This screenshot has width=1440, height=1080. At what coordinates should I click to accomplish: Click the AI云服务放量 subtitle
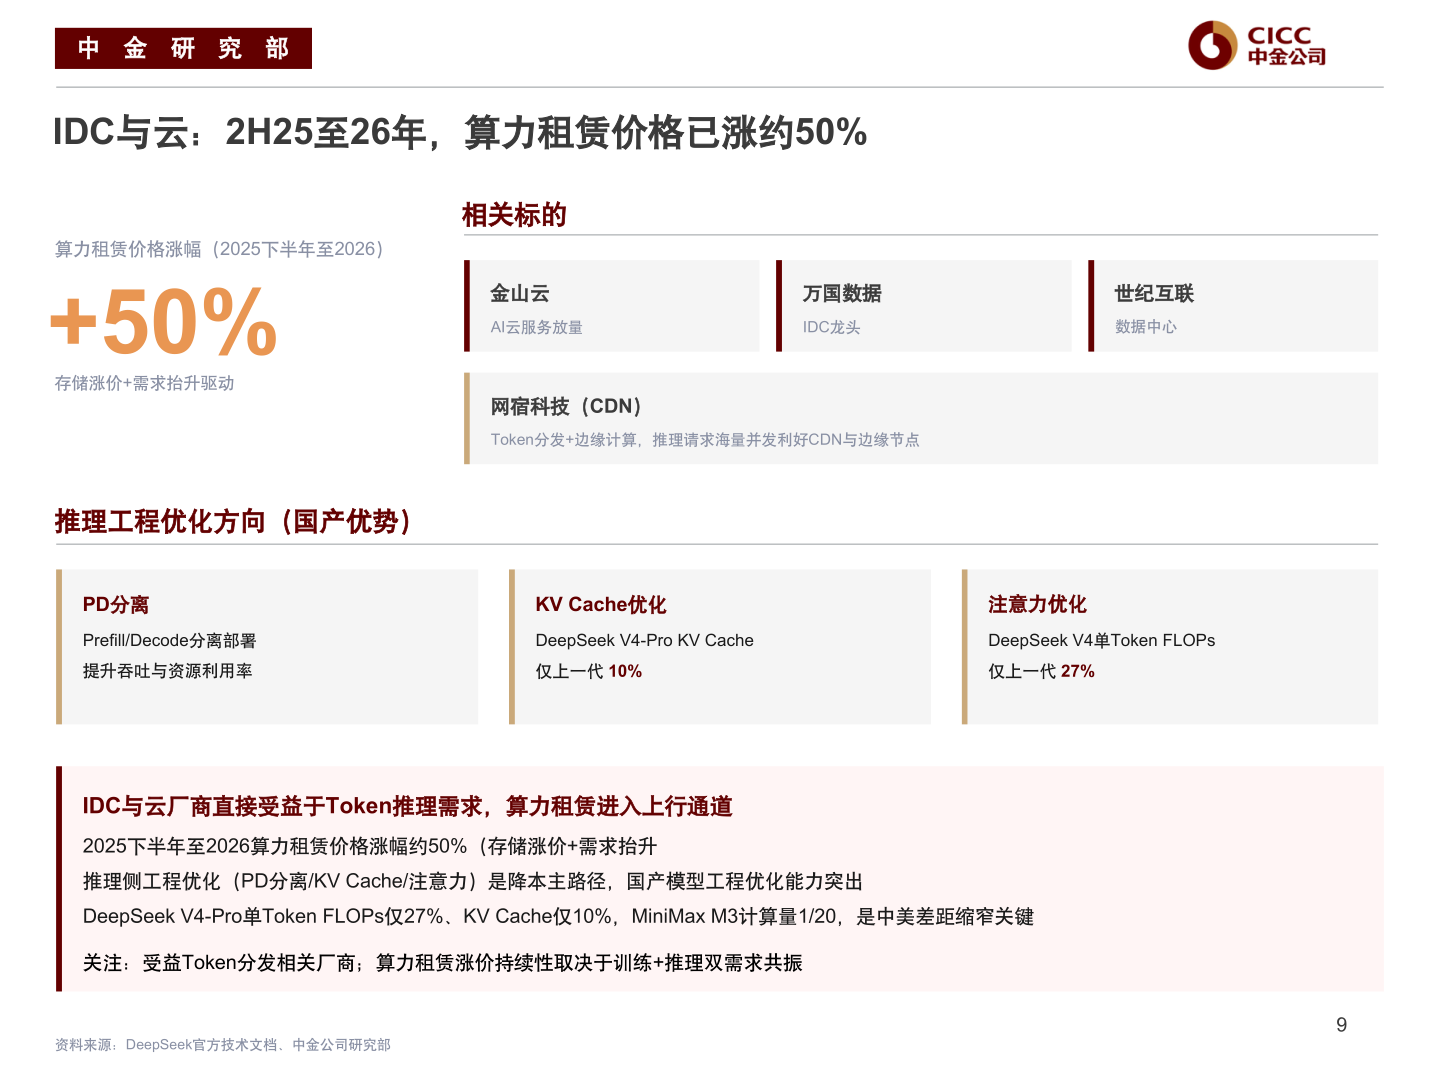click(536, 327)
